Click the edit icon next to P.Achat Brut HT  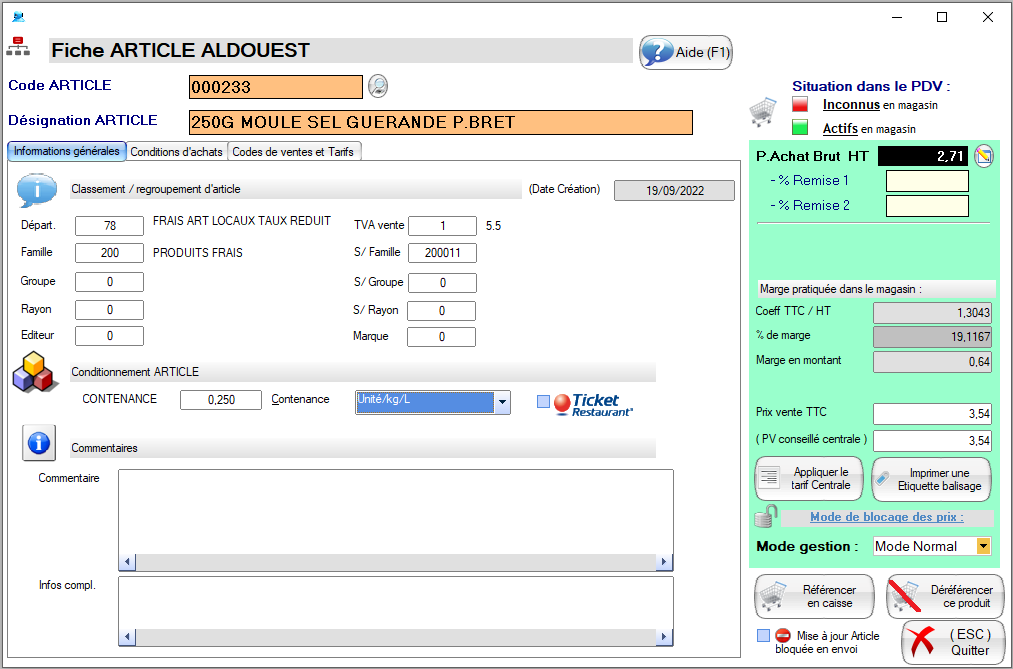tap(983, 156)
